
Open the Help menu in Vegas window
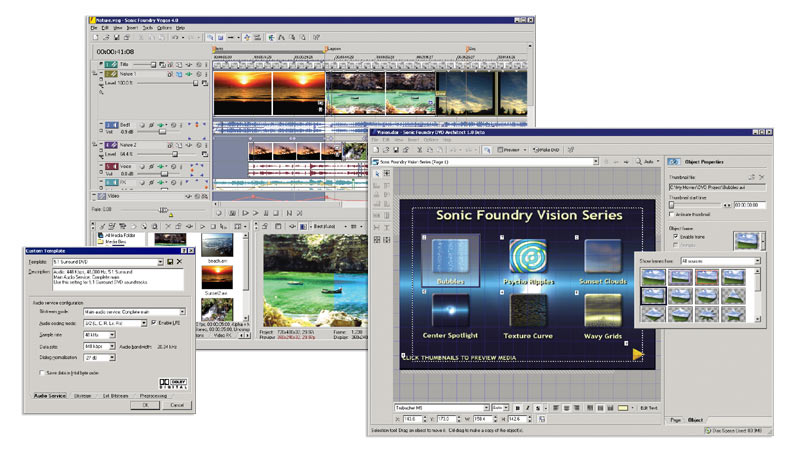(x=180, y=28)
